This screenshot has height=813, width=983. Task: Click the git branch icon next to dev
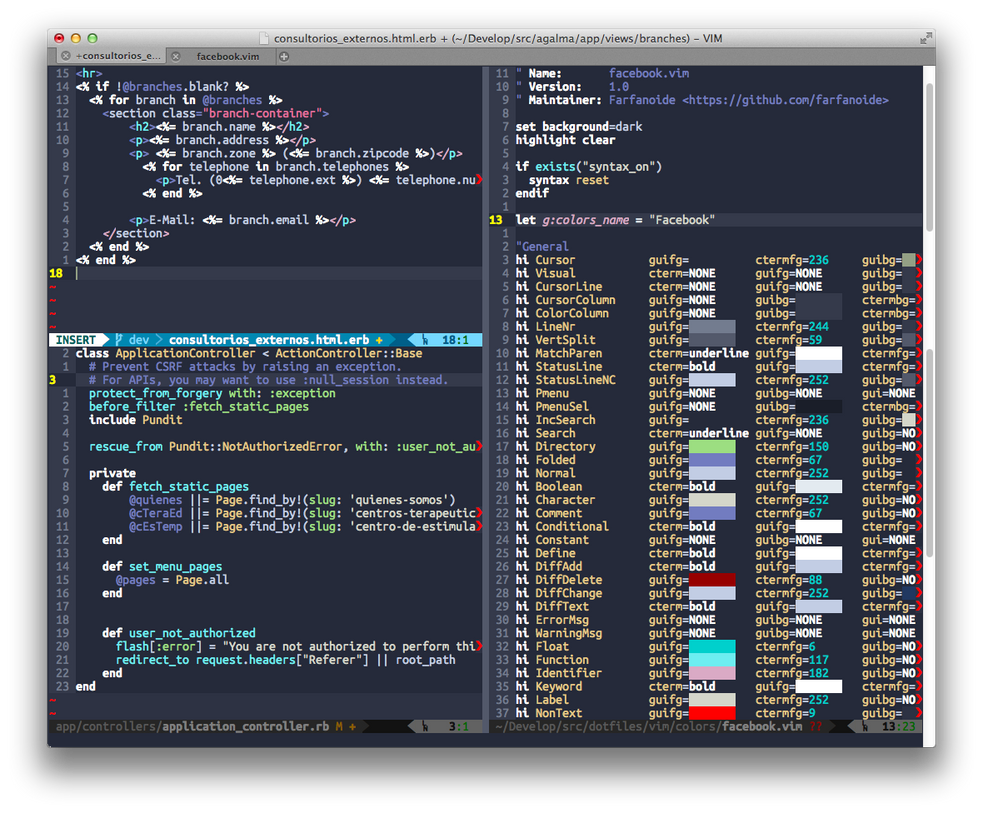(x=118, y=340)
